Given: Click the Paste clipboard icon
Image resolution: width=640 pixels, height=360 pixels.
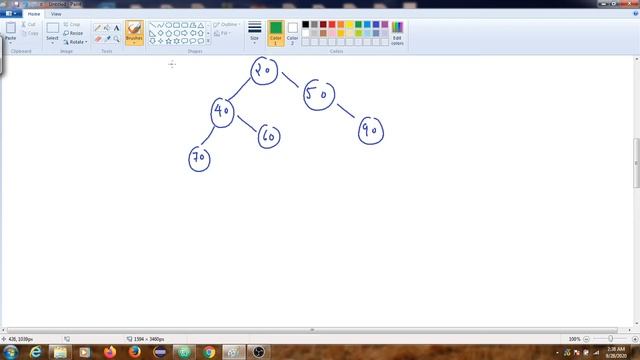Looking at the screenshot, I should [x=11, y=28].
